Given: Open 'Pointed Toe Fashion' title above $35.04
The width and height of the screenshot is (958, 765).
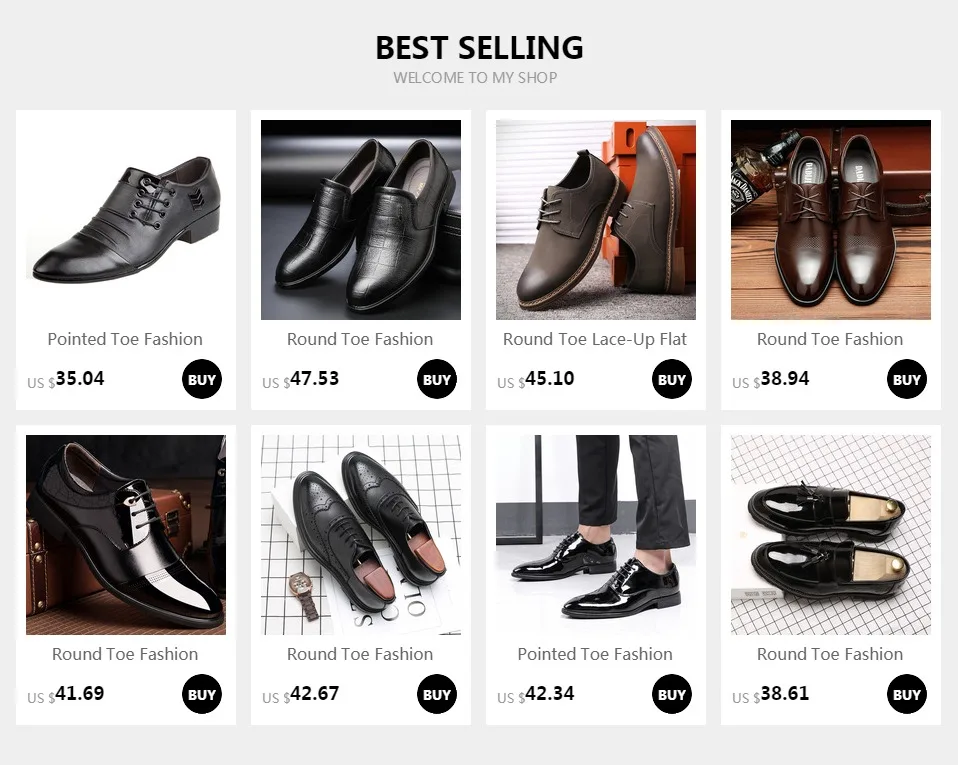Looking at the screenshot, I should (125, 339).
